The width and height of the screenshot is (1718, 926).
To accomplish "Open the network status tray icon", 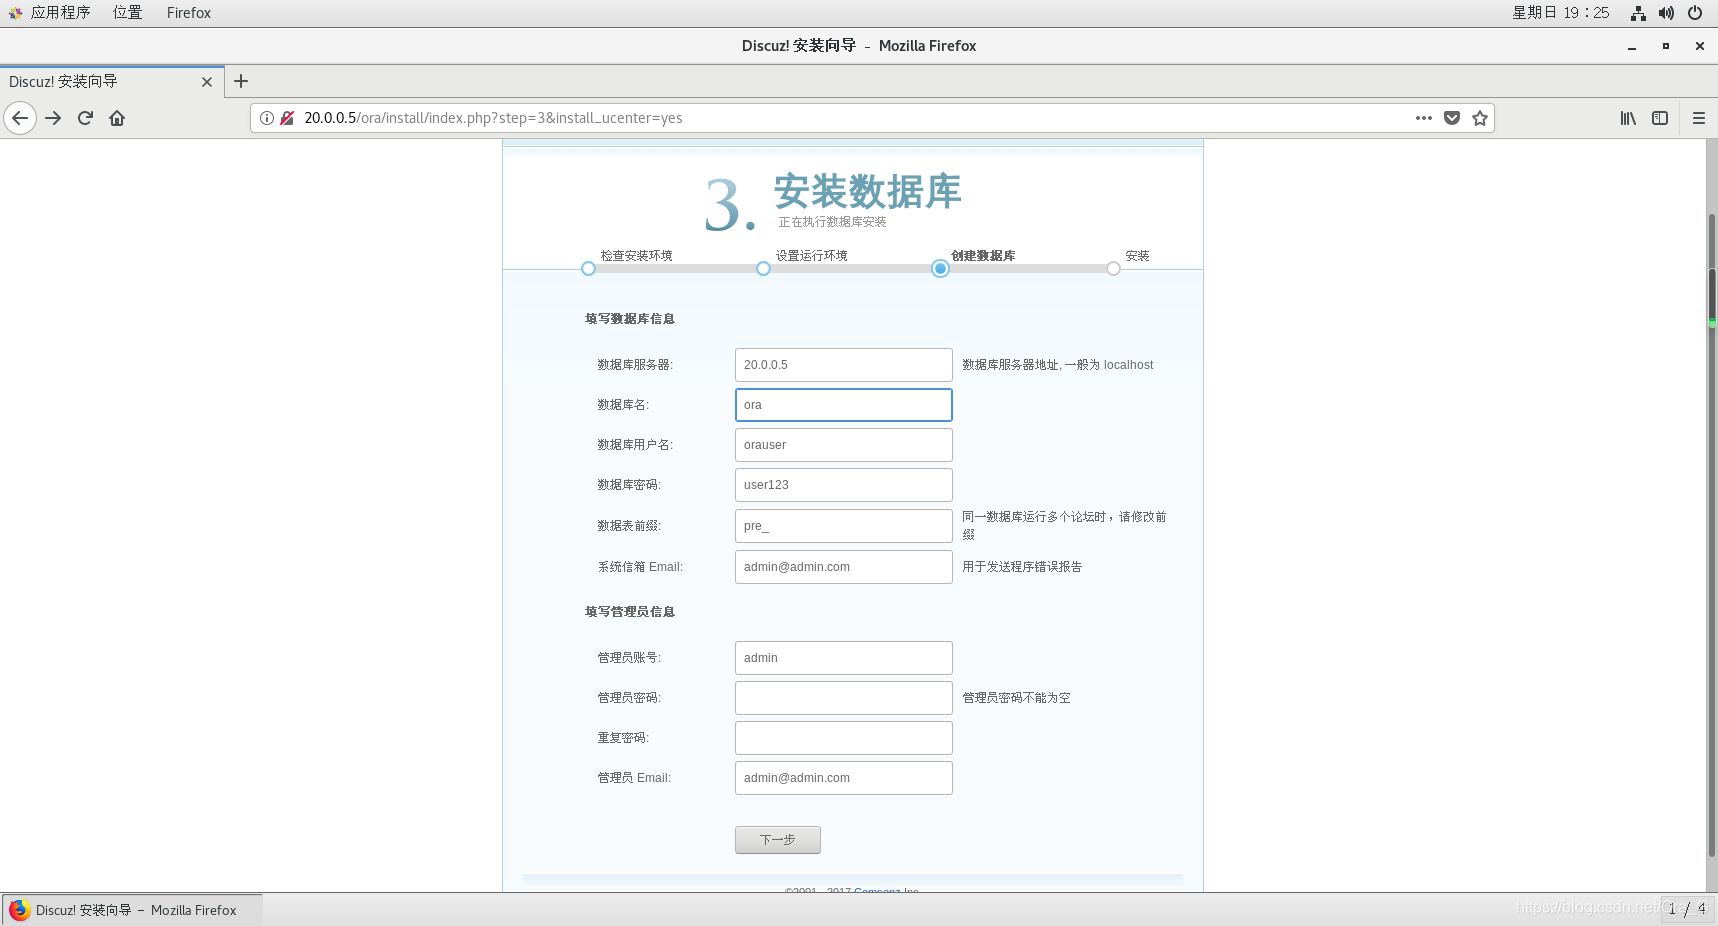I will pos(1638,13).
